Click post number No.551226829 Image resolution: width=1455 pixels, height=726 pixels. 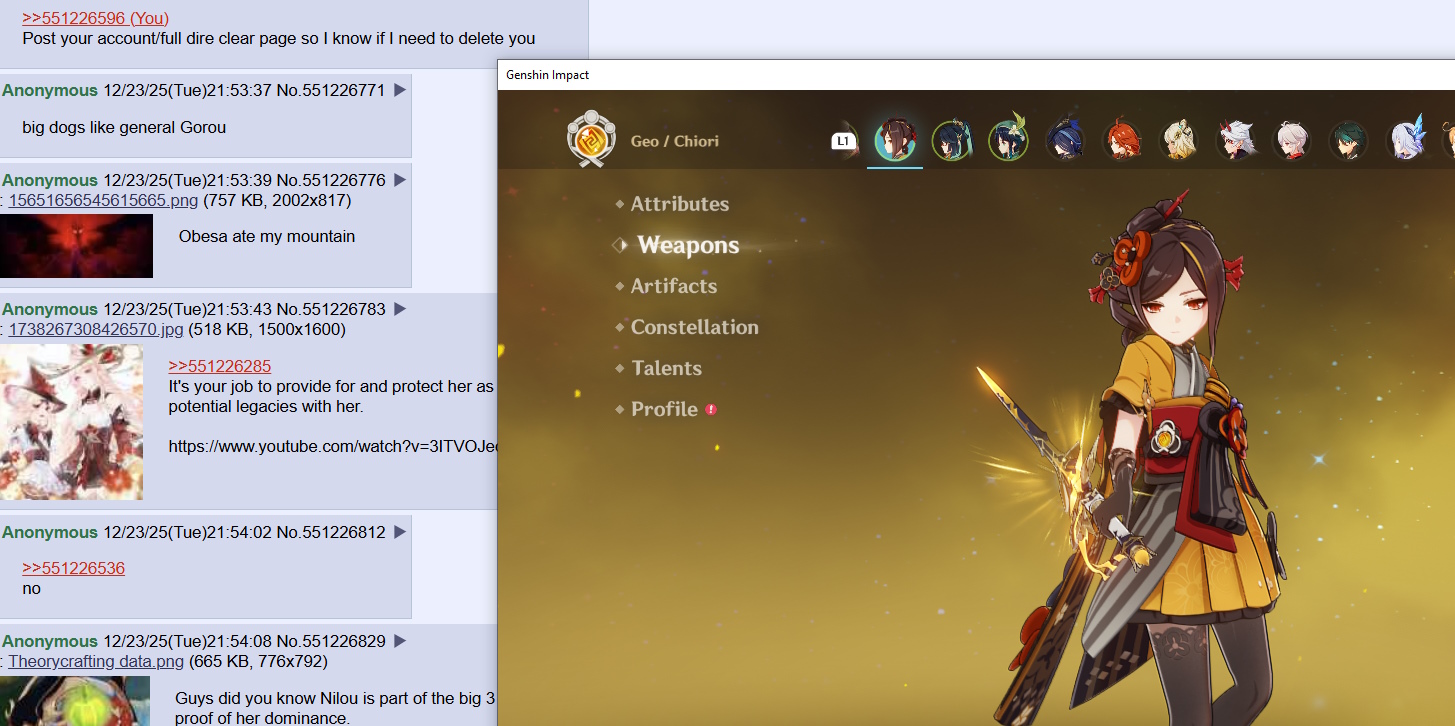331,641
